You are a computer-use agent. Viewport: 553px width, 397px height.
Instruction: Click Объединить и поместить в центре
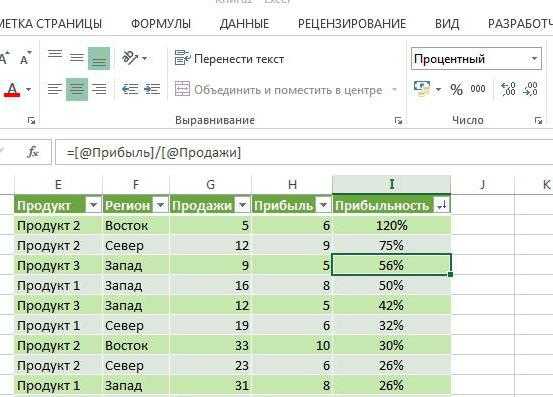click(279, 90)
